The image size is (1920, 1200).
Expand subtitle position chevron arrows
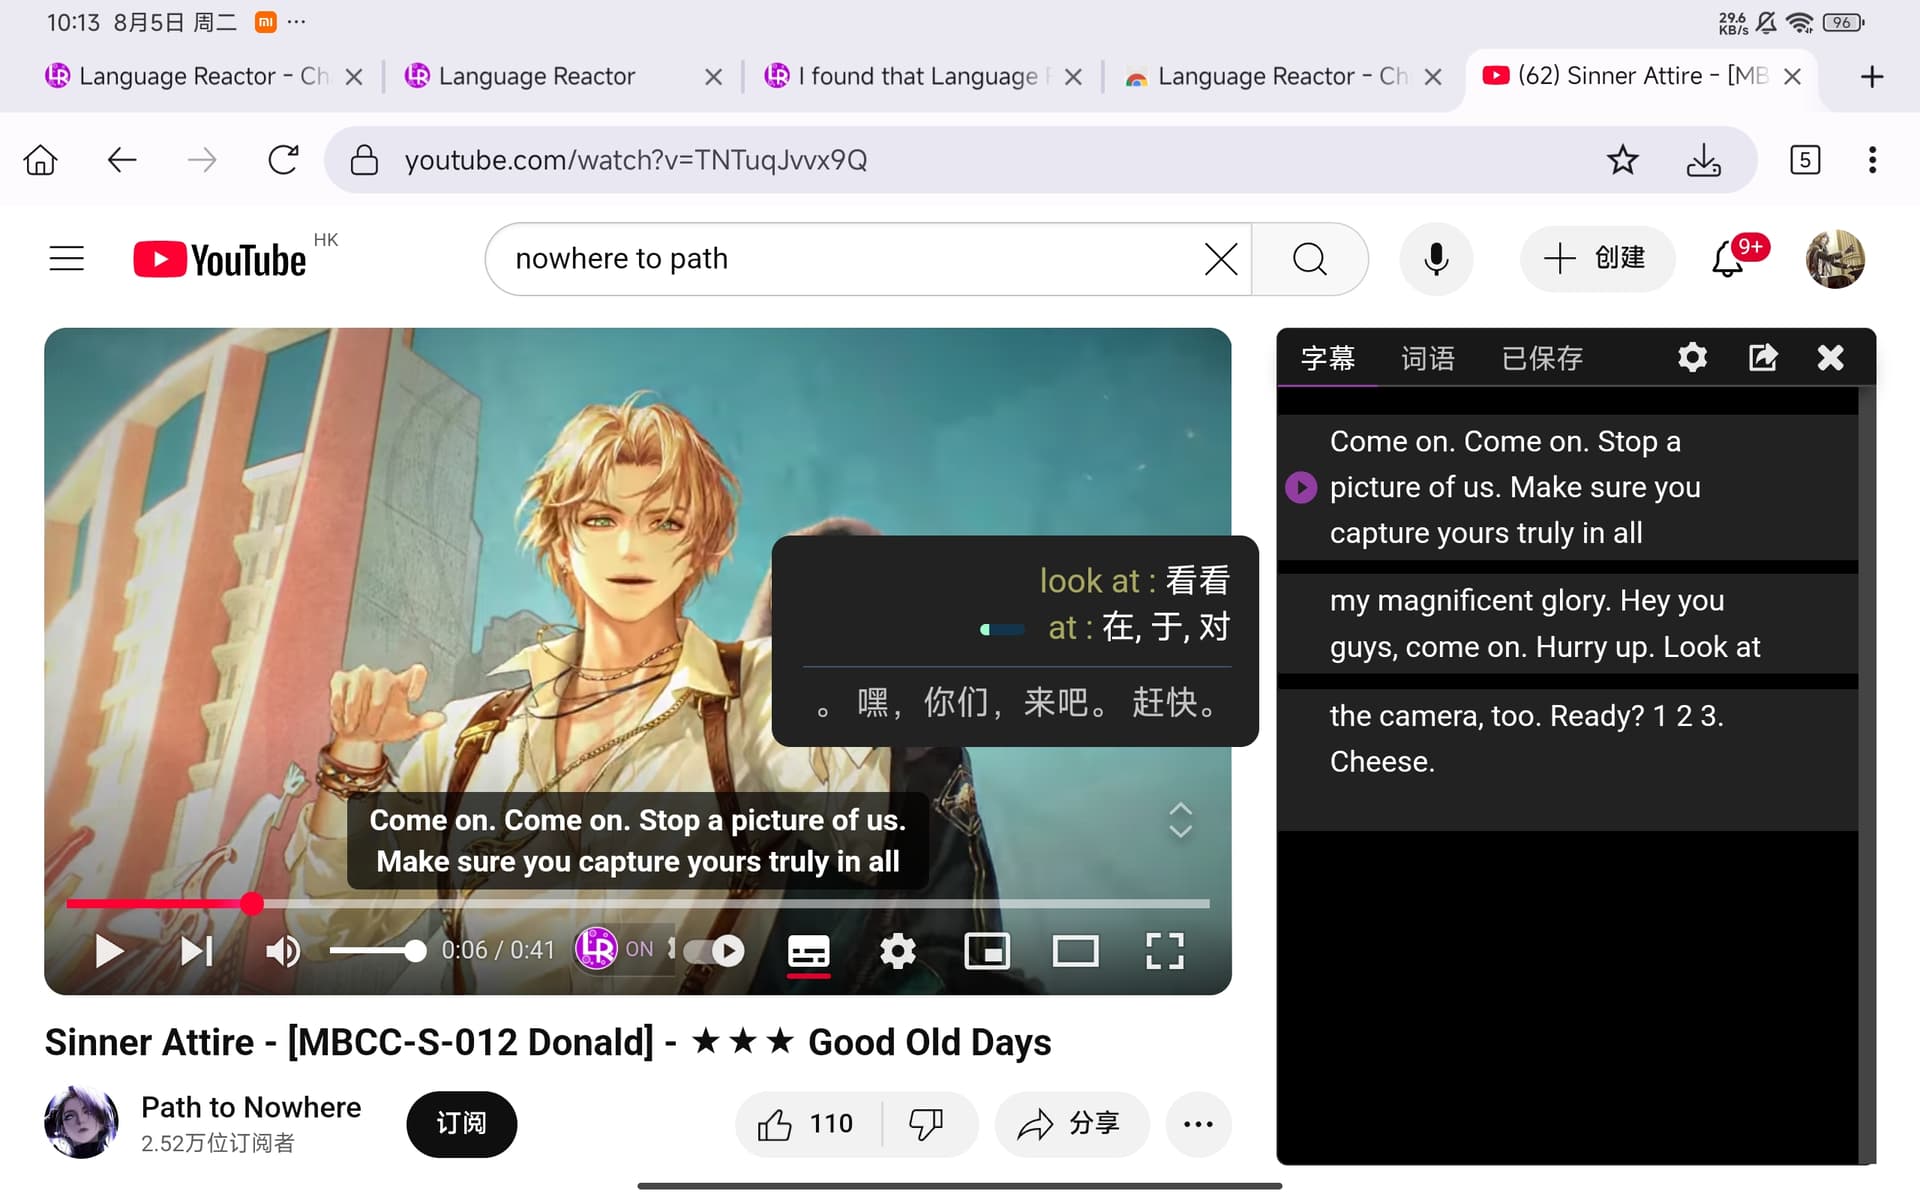coord(1180,819)
